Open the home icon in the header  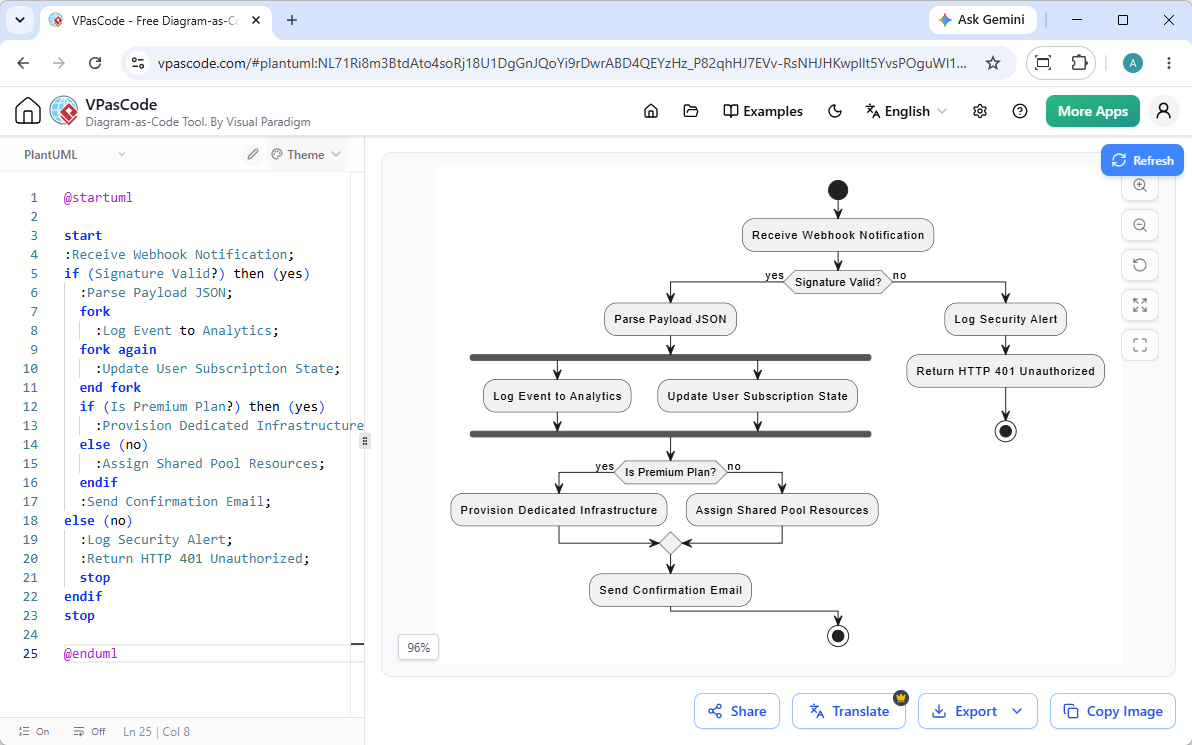(x=651, y=111)
